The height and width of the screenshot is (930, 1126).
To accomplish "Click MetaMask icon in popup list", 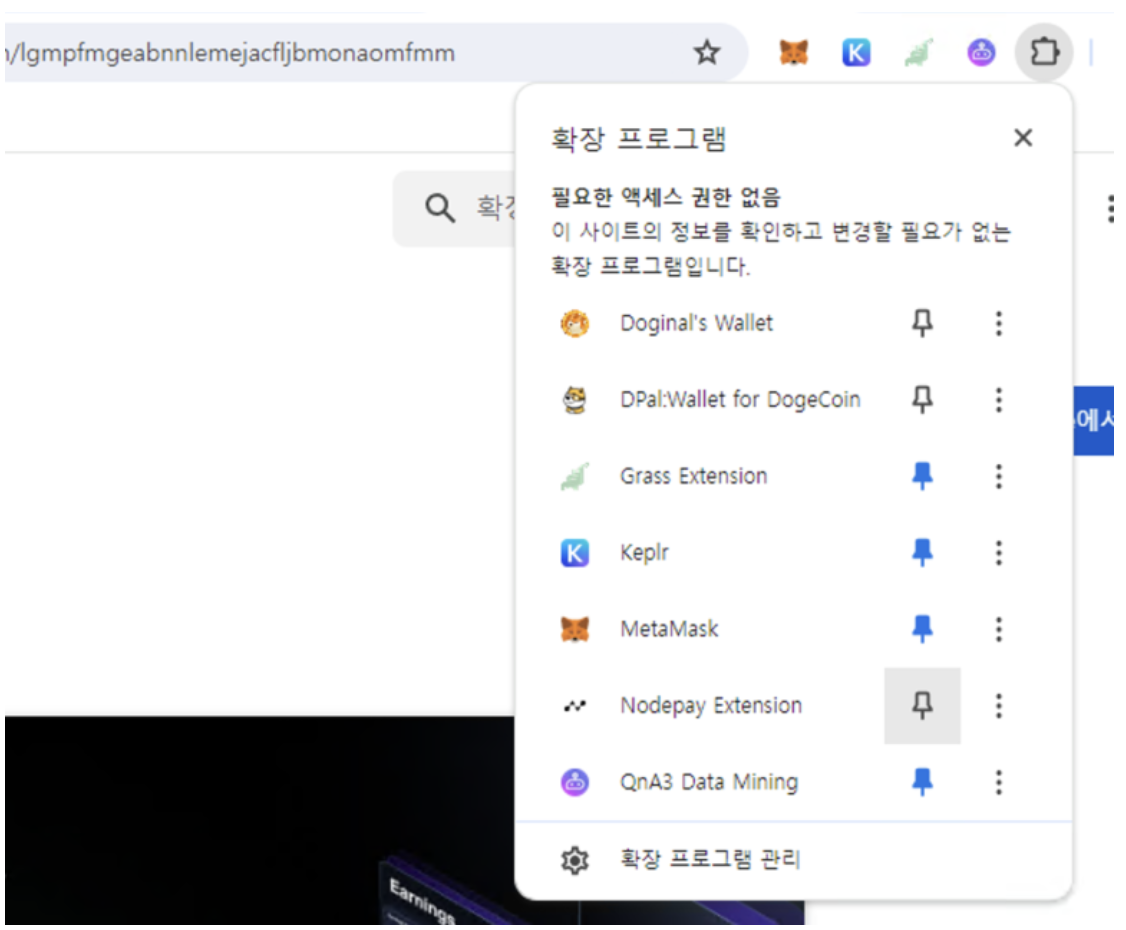I will coord(574,629).
